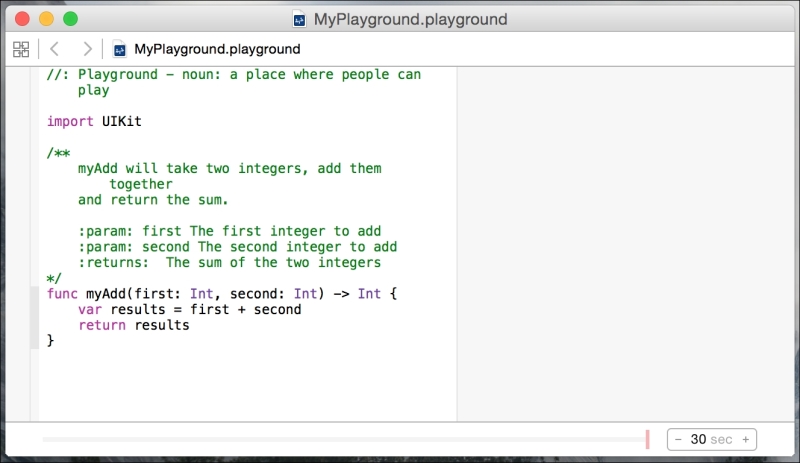The height and width of the screenshot is (463, 800).
Task: Minimize the playground window
Action: pyautogui.click(x=46, y=19)
